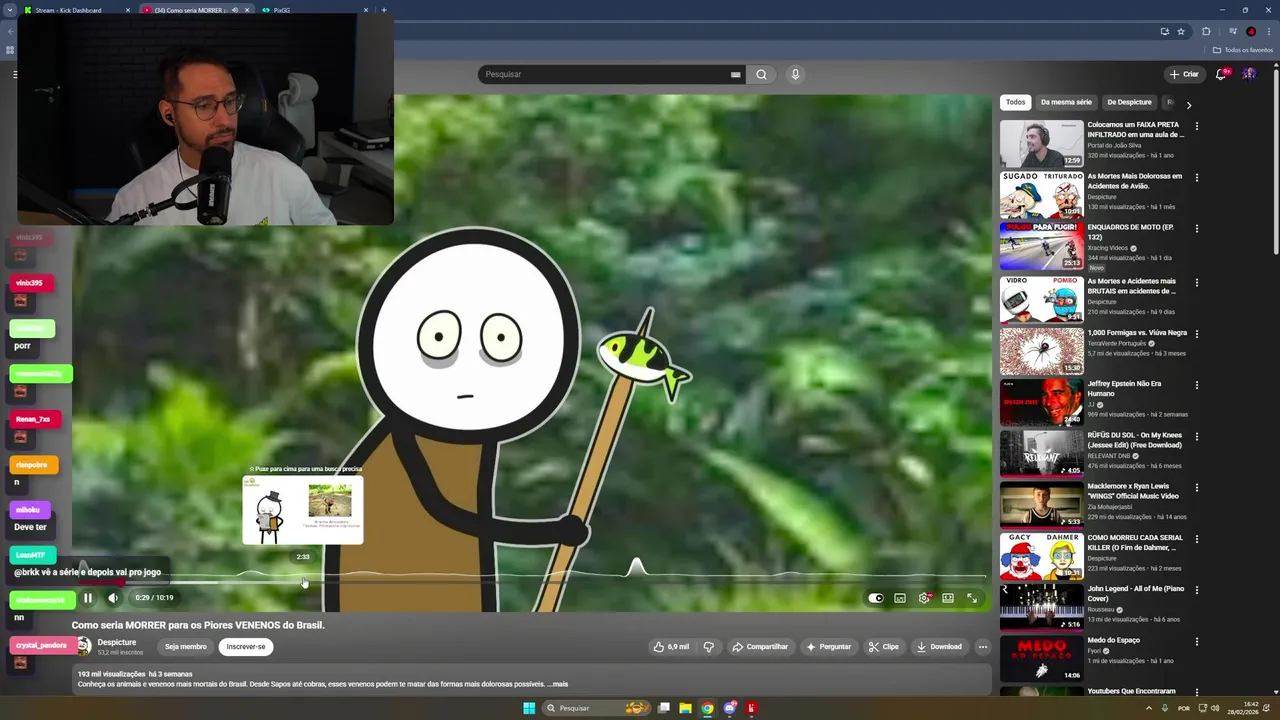Show hidden system tray icons chevron
This screenshot has width=1280, height=720.
1148,708
